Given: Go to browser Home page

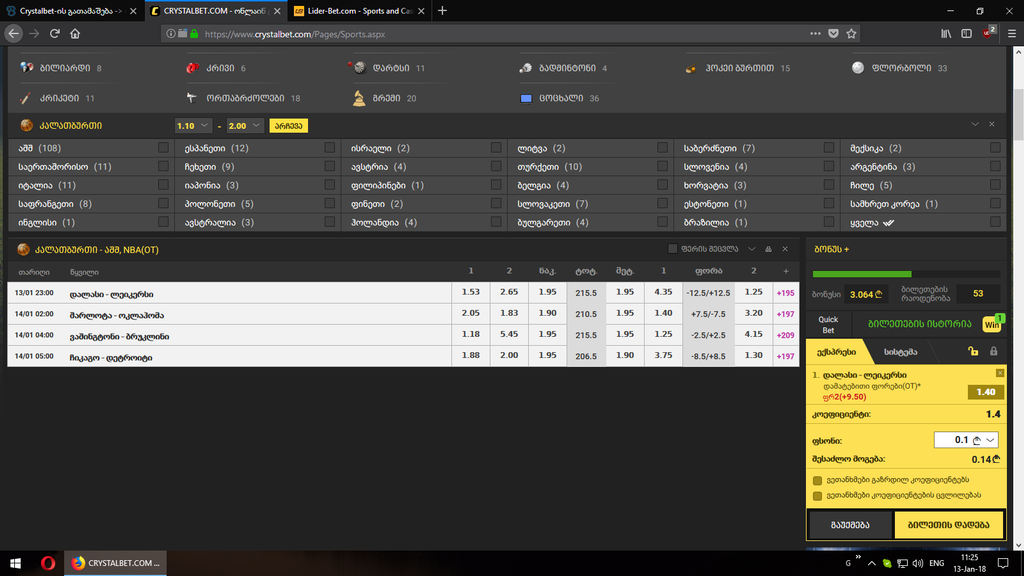Looking at the screenshot, I should [x=75, y=33].
